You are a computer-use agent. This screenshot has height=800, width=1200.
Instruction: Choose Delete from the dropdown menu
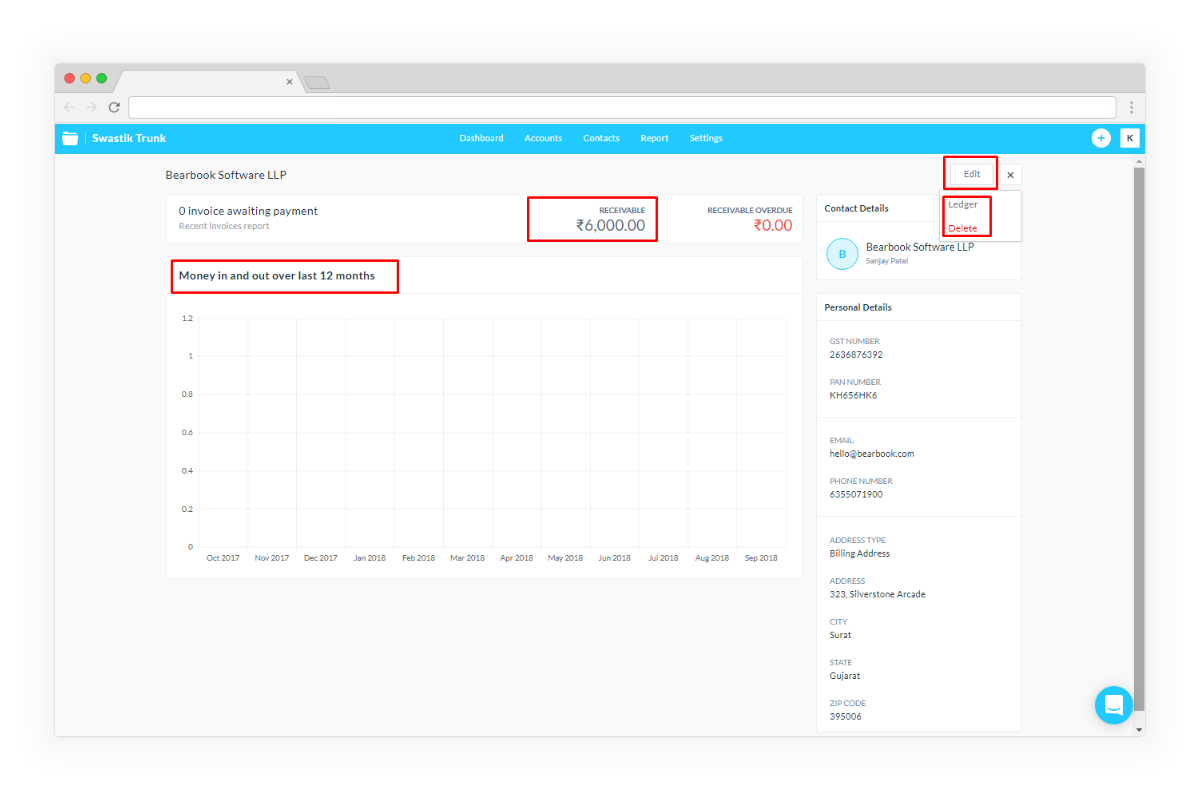tap(963, 228)
